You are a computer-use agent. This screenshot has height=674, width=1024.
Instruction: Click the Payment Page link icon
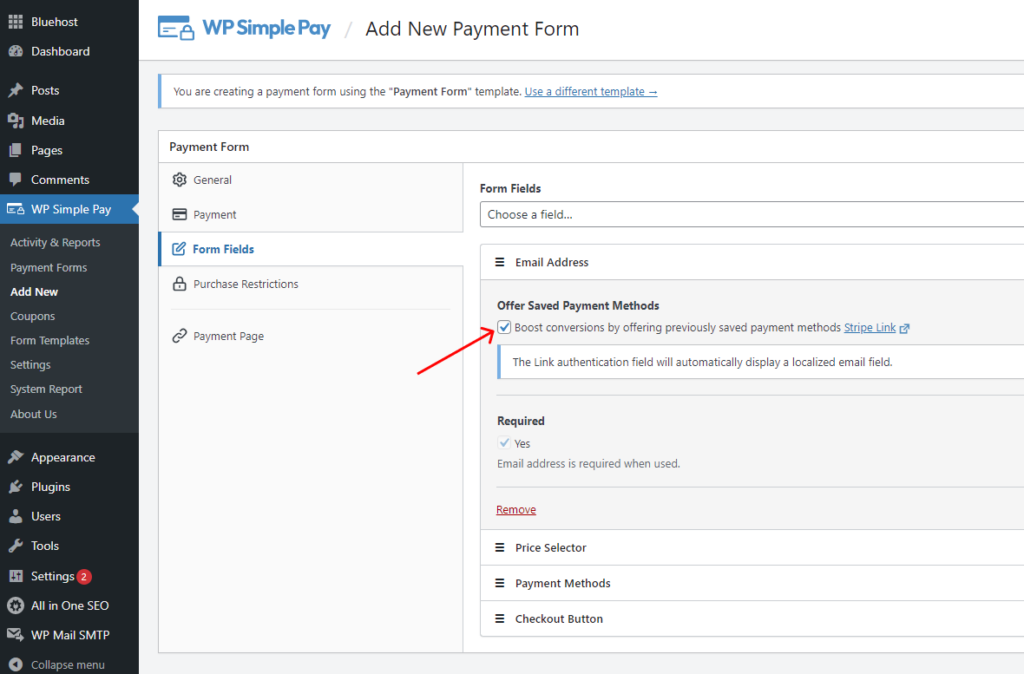point(179,336)
